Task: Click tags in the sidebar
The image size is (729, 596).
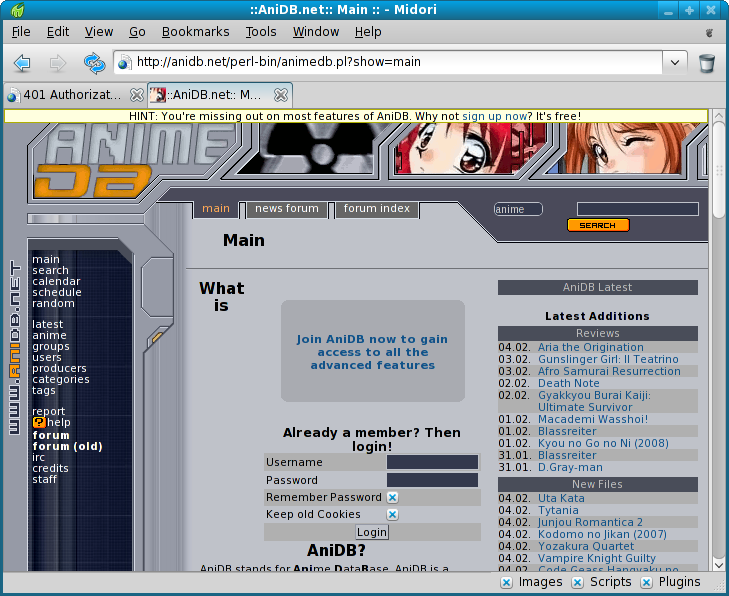Action: pyautogui.click(x=44, y=391)
